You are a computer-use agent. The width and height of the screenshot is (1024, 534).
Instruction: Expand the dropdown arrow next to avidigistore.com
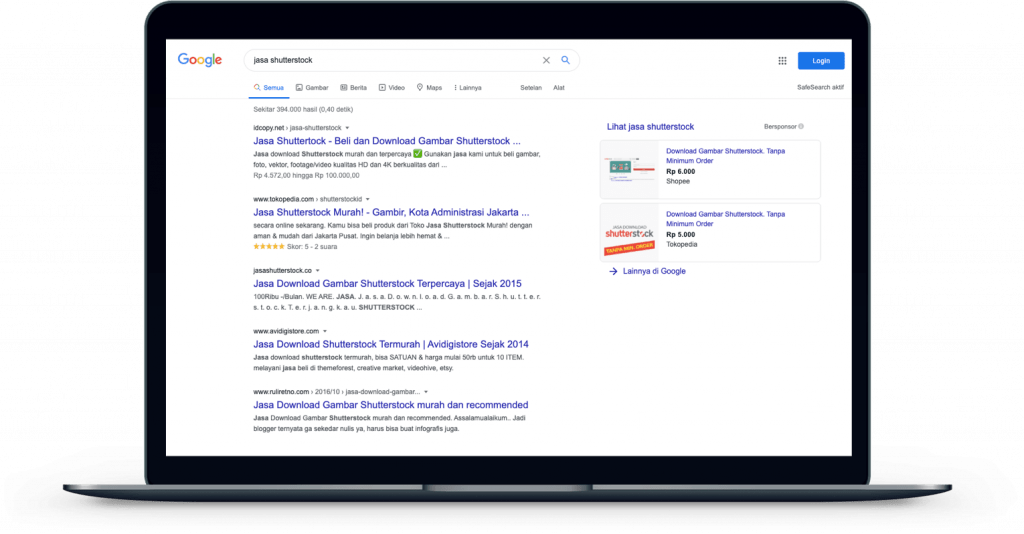(325, 331)
